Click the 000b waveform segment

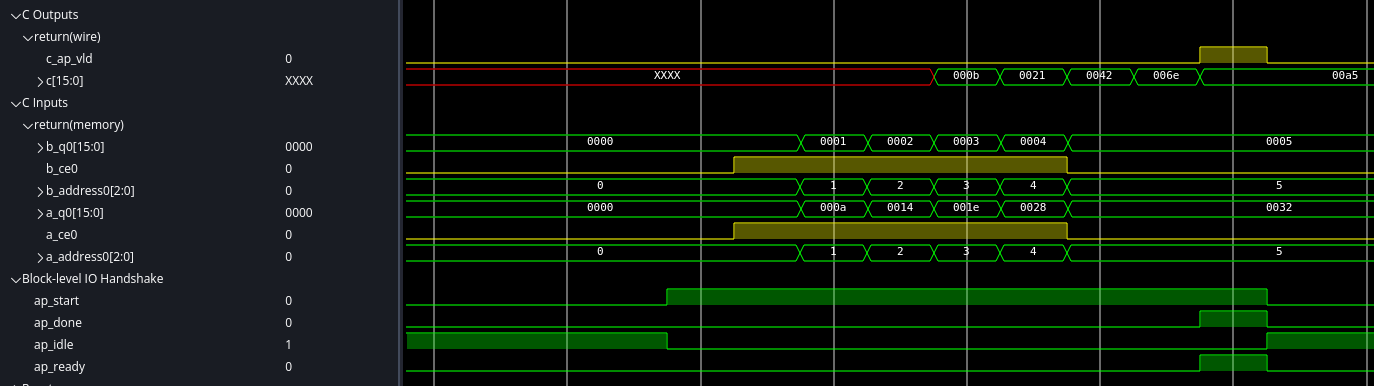(966, 76)
